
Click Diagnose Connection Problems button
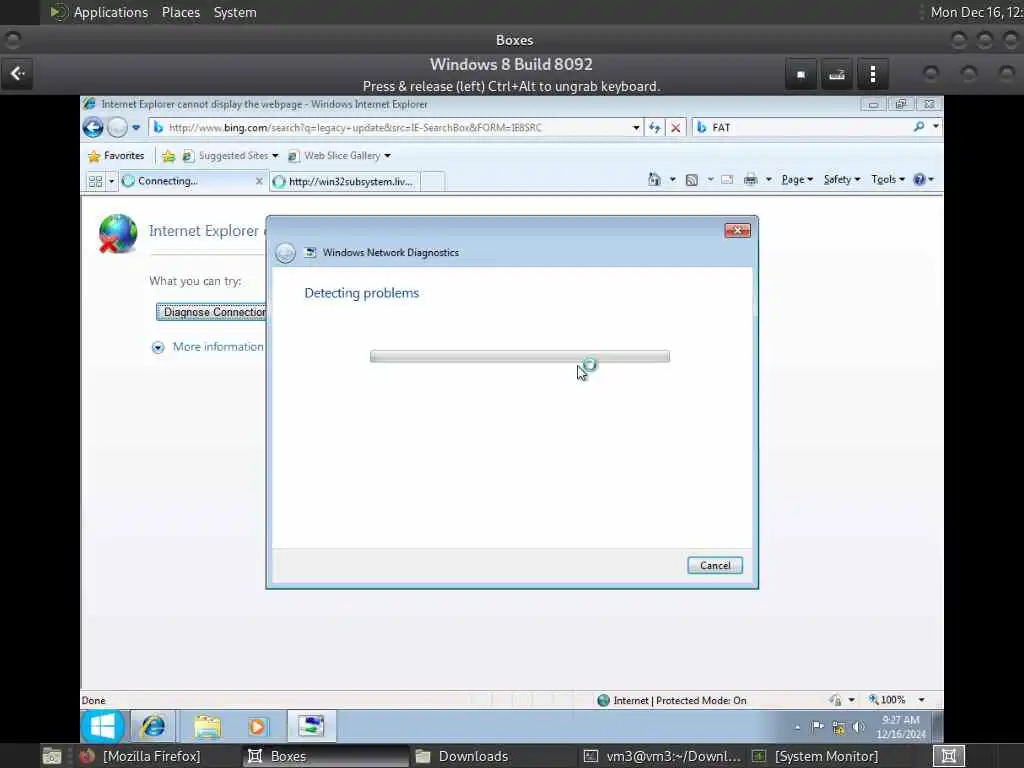click(x=211, y=312)
